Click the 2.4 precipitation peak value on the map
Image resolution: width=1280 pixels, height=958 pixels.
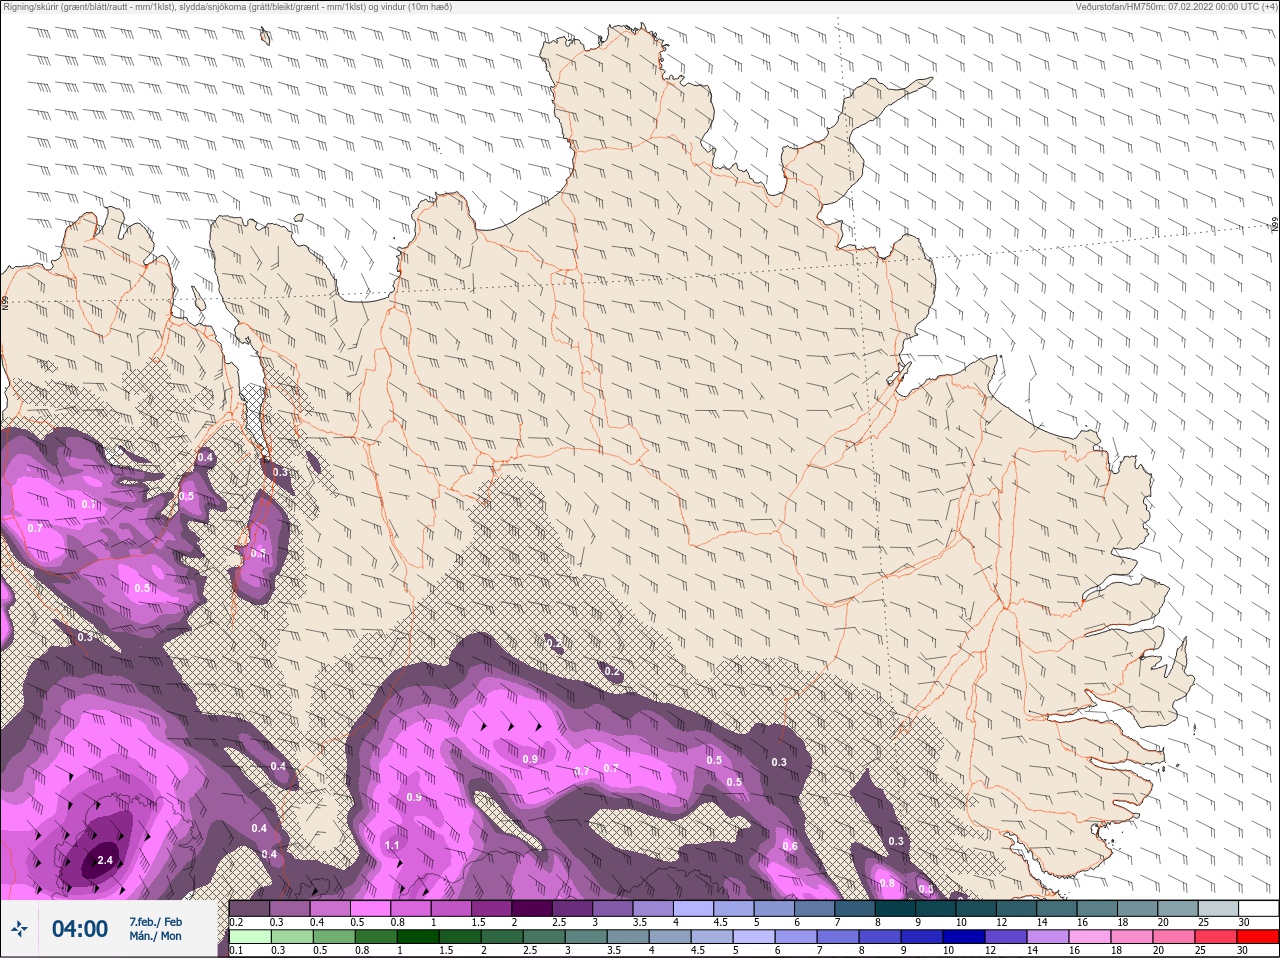click(105, 860)
